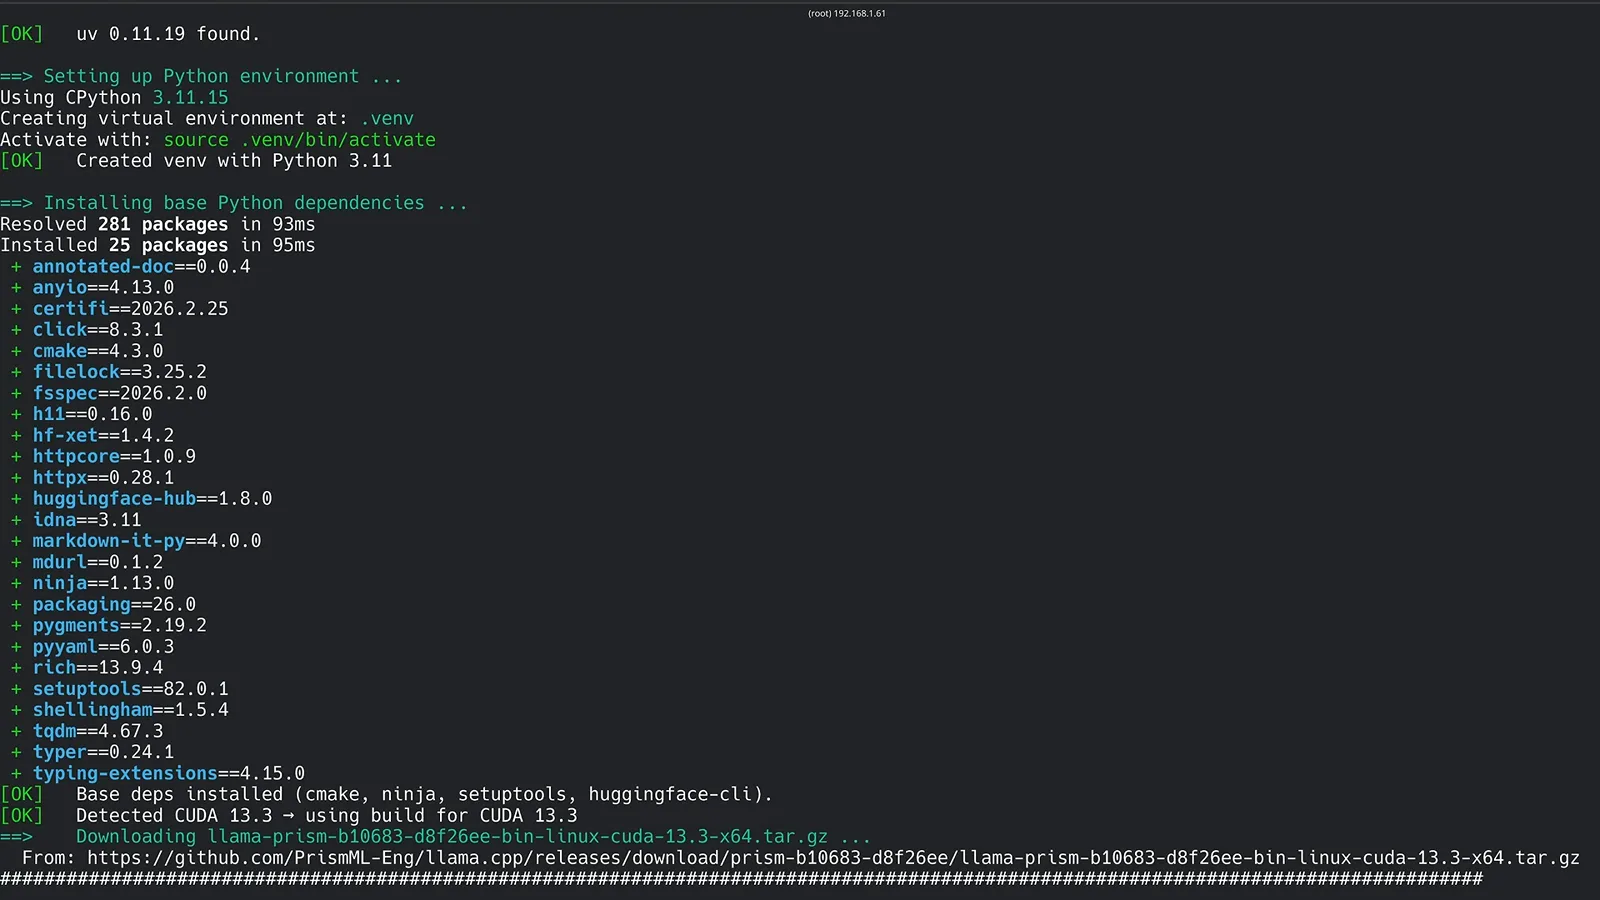Click the 'source .venv/bin/activate' command text

pyautogui.click(x=300, y=140)
